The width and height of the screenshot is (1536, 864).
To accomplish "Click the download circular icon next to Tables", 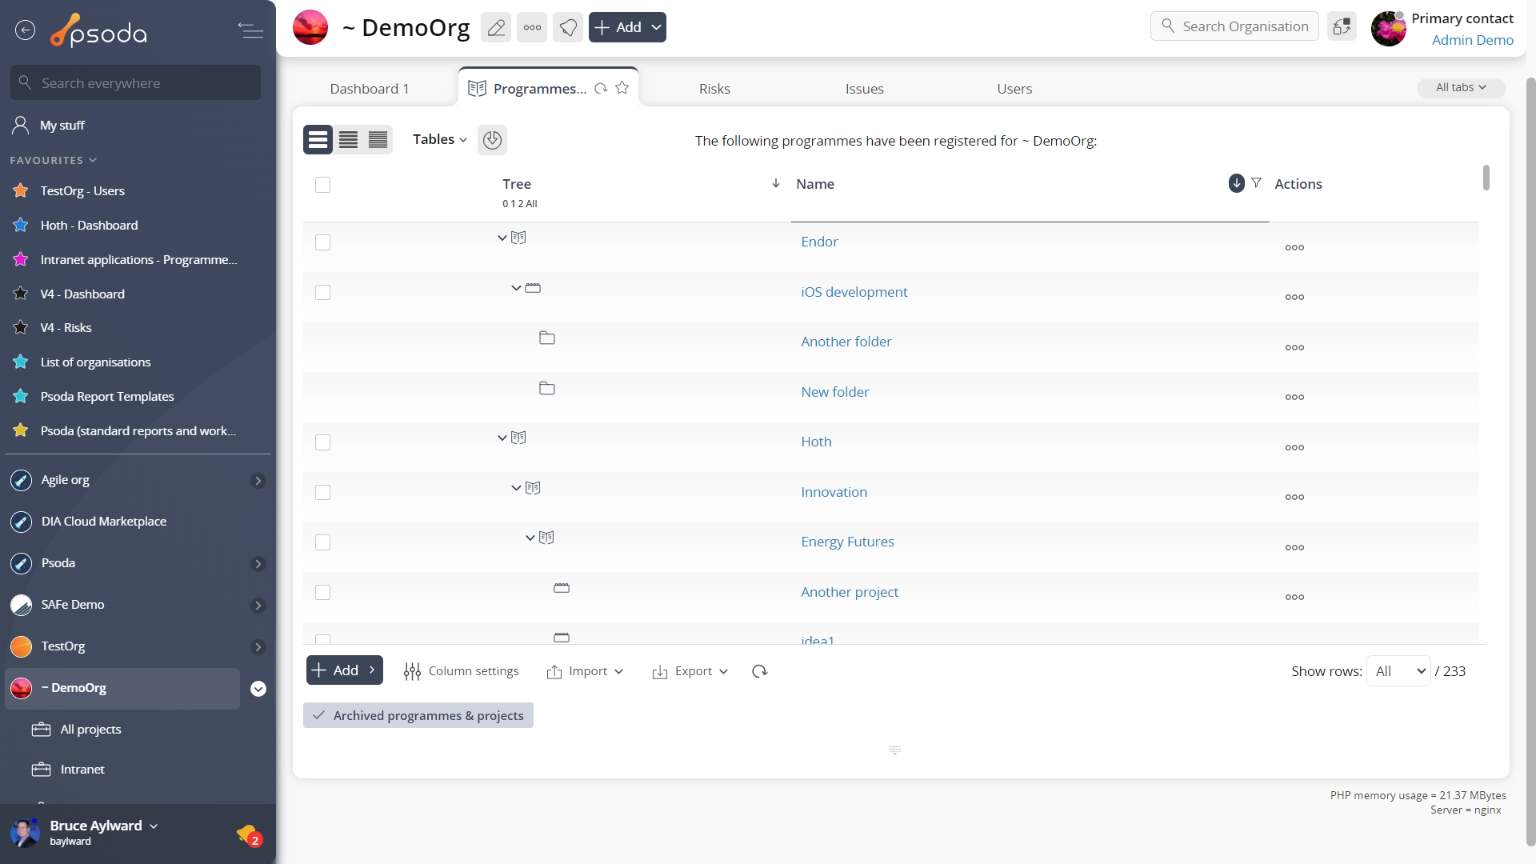I will (x=492, y=140).
